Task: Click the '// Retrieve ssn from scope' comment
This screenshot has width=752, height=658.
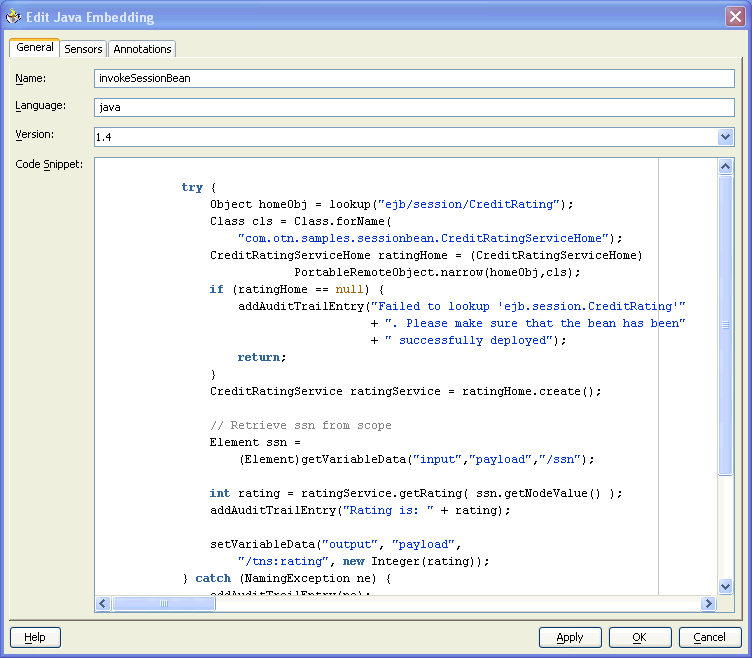Action: (301, 425)
